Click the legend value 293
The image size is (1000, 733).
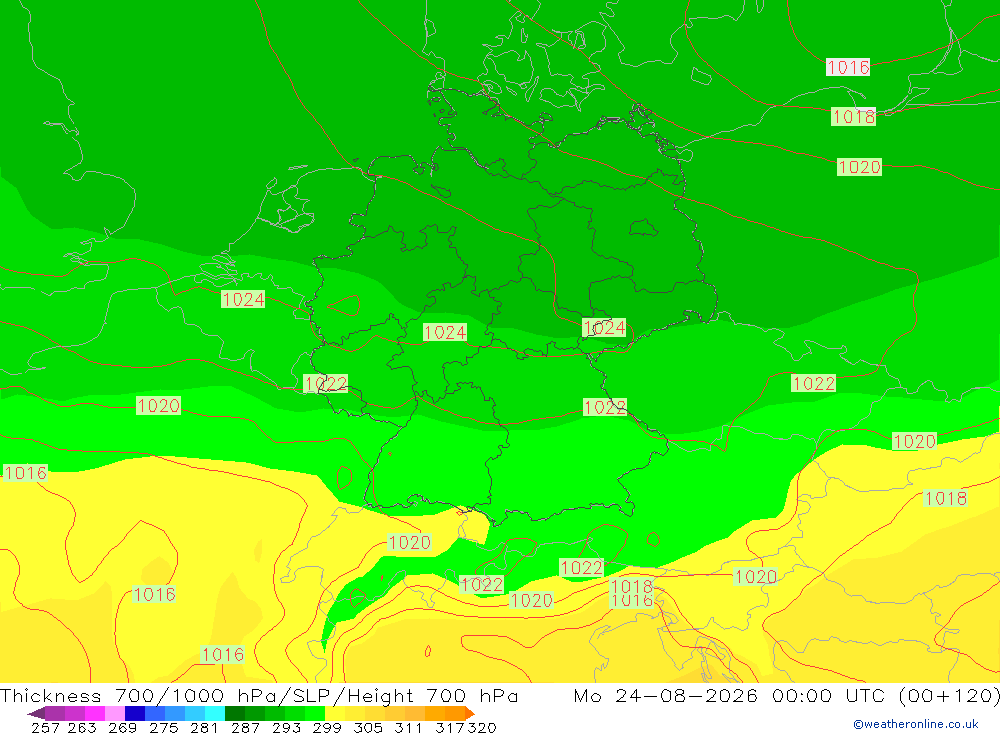[x=286, y=727]
